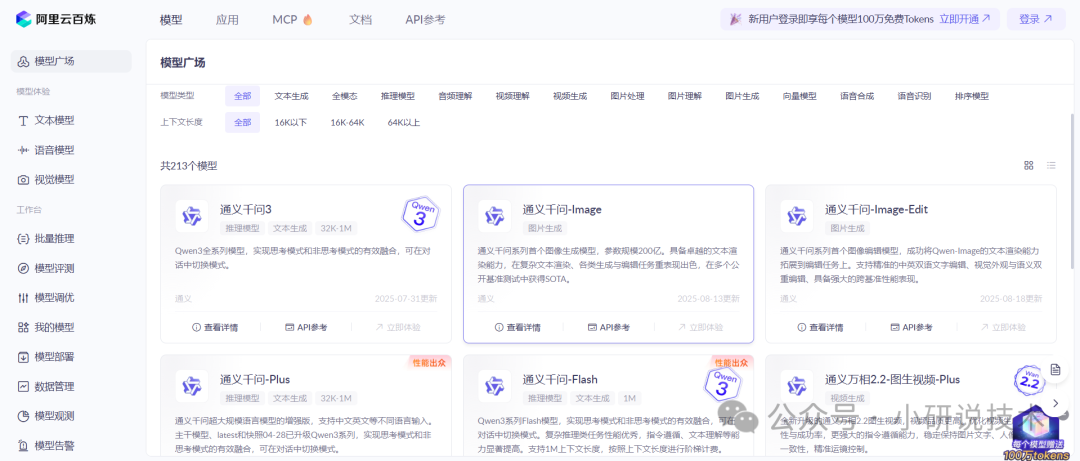Select the 文档 top navigation tab

click(x=360, y=20)
